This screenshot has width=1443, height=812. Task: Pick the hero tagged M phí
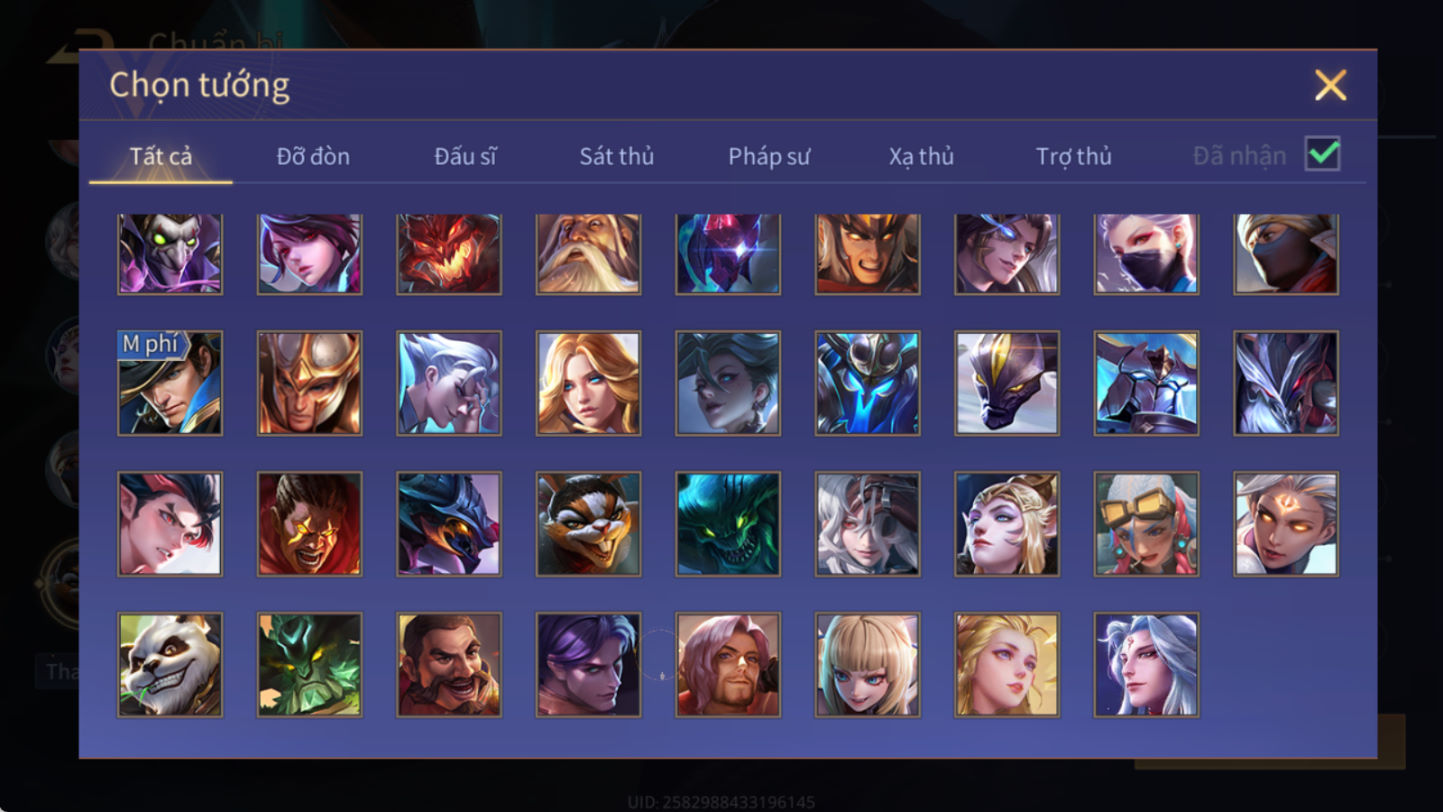tap(170, 384)
